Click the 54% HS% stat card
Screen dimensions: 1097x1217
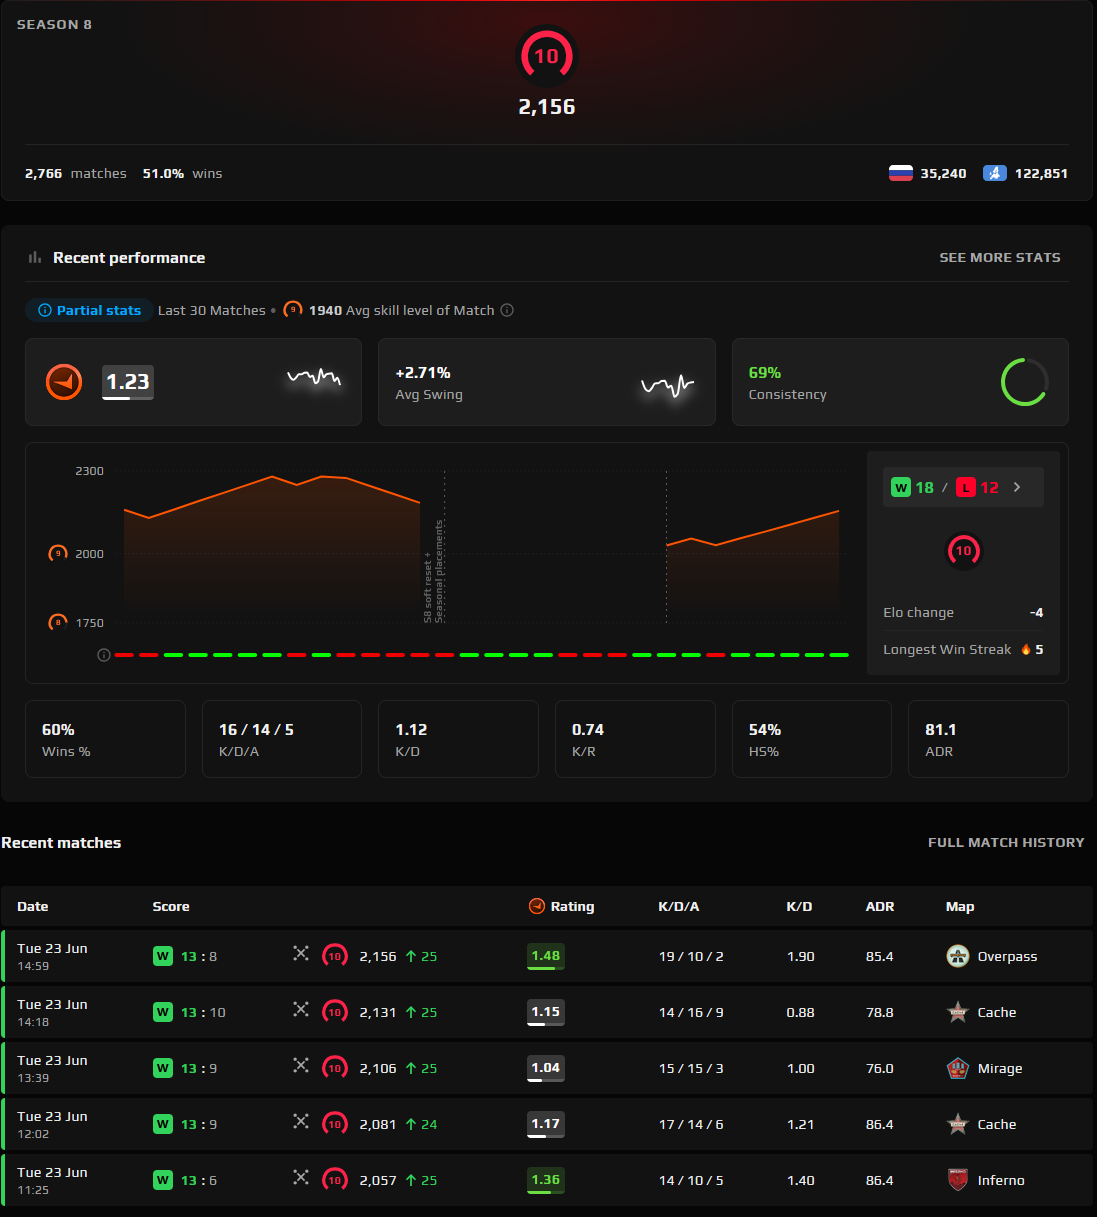(812, 739)
